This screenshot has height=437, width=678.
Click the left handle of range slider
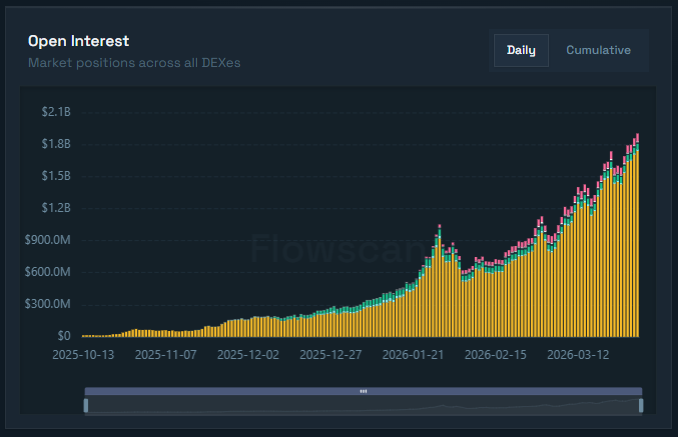tap(86, 405)
